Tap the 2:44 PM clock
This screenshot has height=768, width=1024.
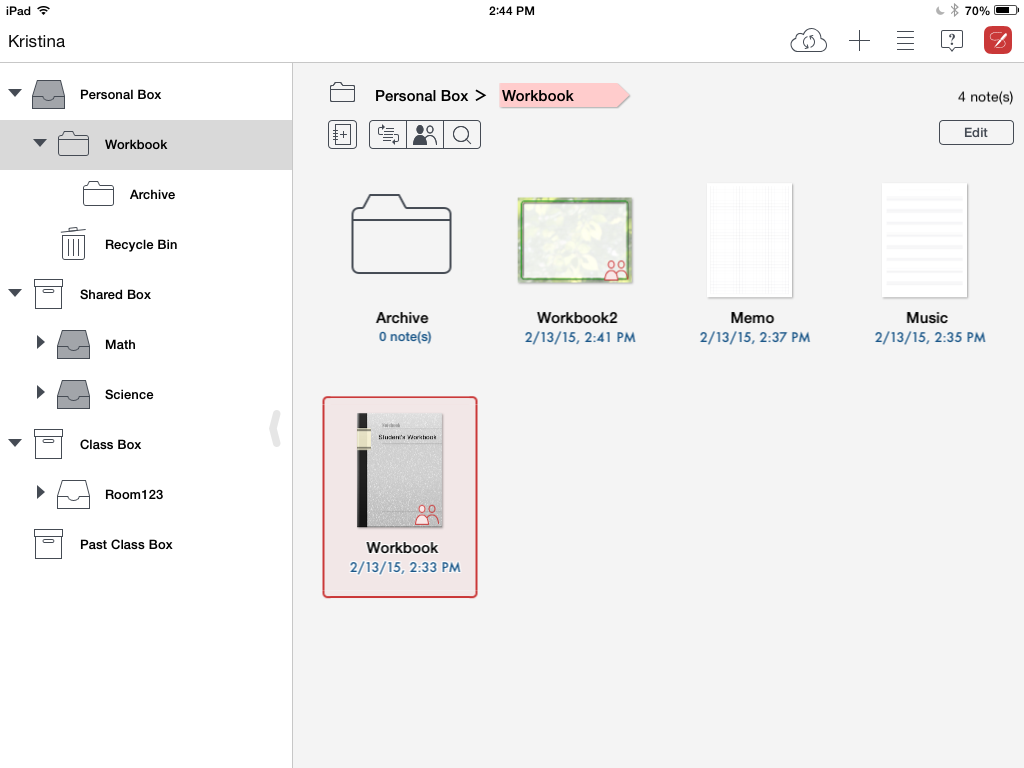[512, 10]
